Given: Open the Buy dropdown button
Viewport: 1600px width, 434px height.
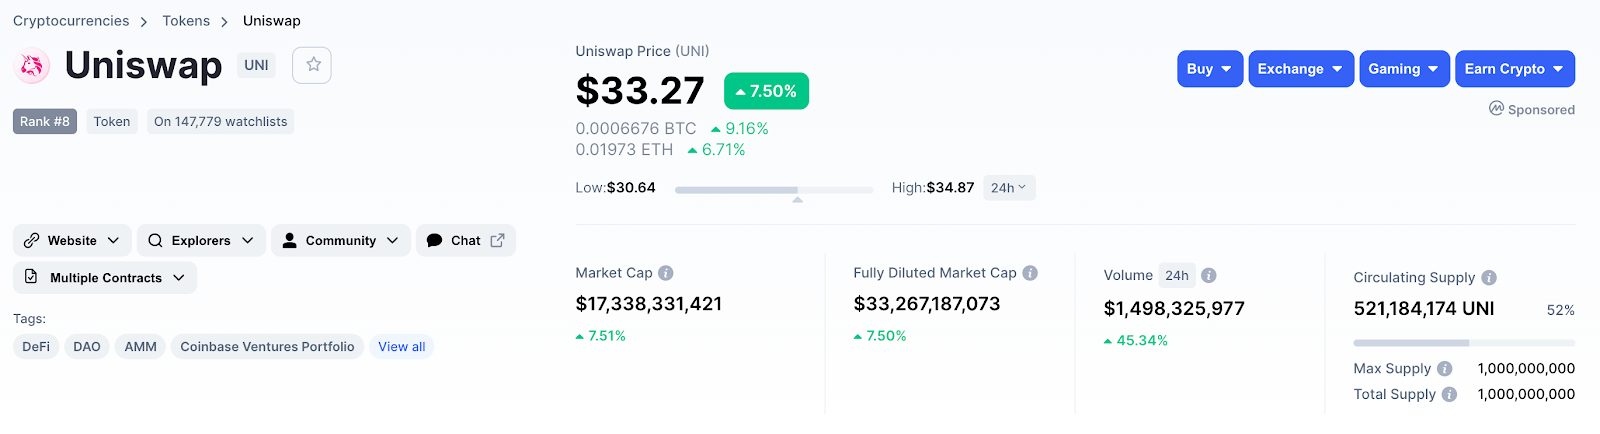Looking at the screenshot, I should pos(1210,69).
